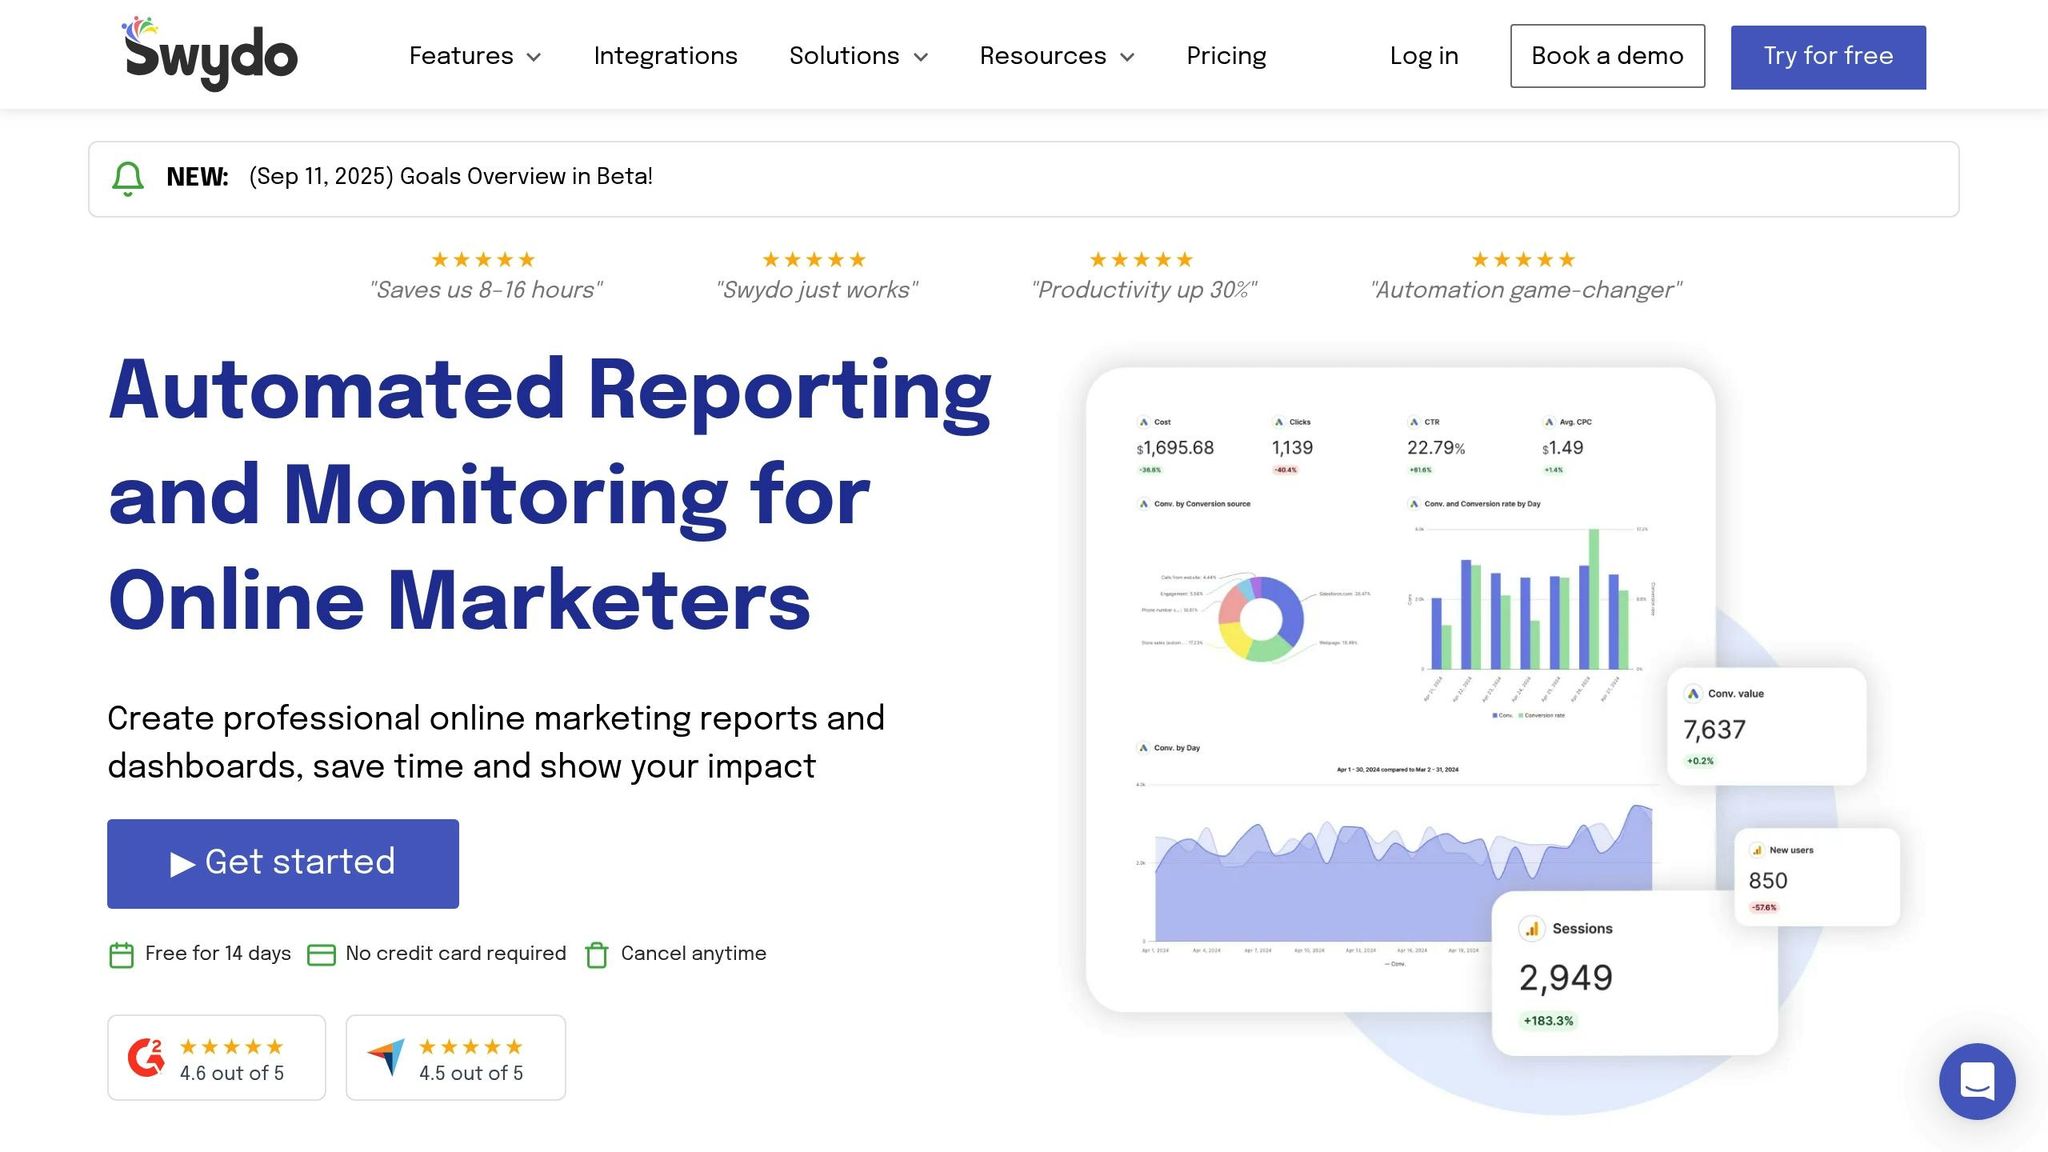The width and height of the screenshot is (2048, 1152).
Task: Click the calendar icon beside Free for 14 days
Action: (x=121, y=955)
